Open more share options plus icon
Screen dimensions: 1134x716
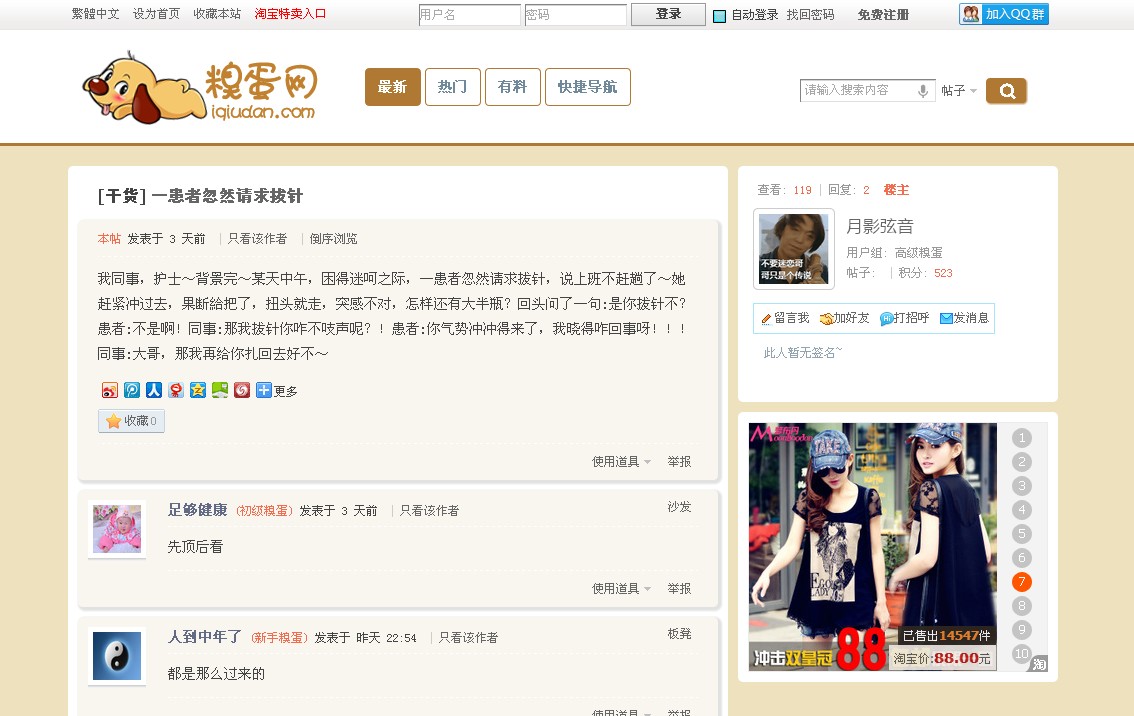coord(264,391)
